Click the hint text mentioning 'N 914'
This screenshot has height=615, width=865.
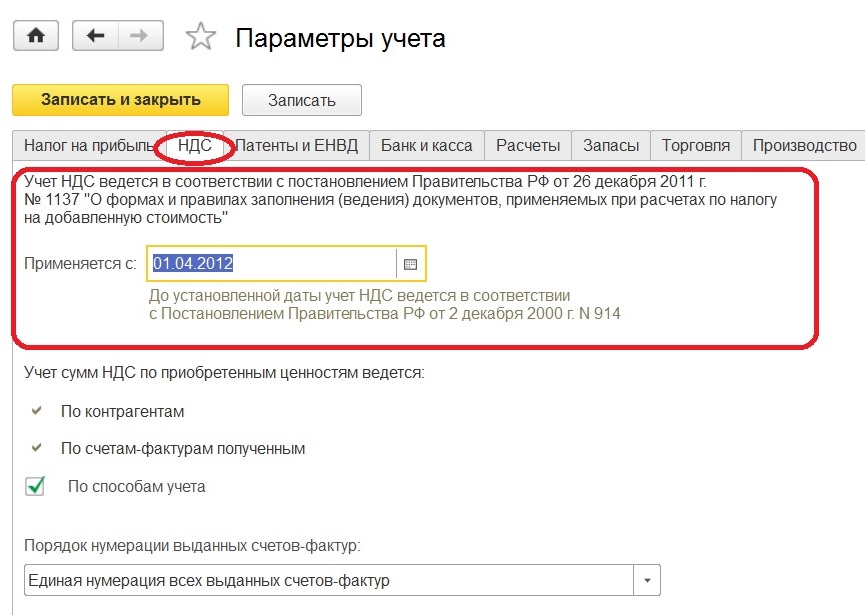coord(385,305)
